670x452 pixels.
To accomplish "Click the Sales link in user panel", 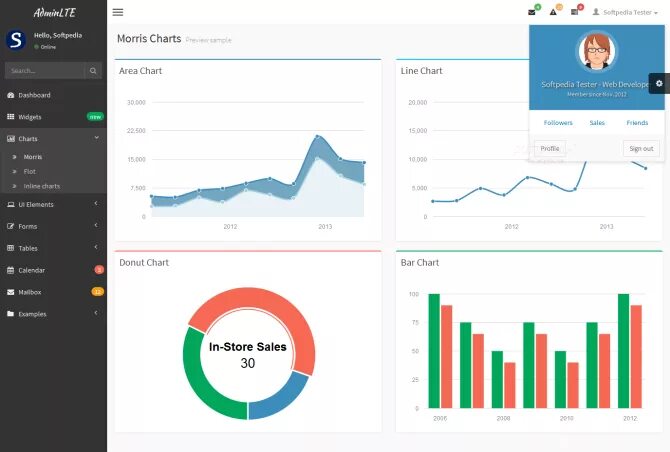I will point(597,123).
